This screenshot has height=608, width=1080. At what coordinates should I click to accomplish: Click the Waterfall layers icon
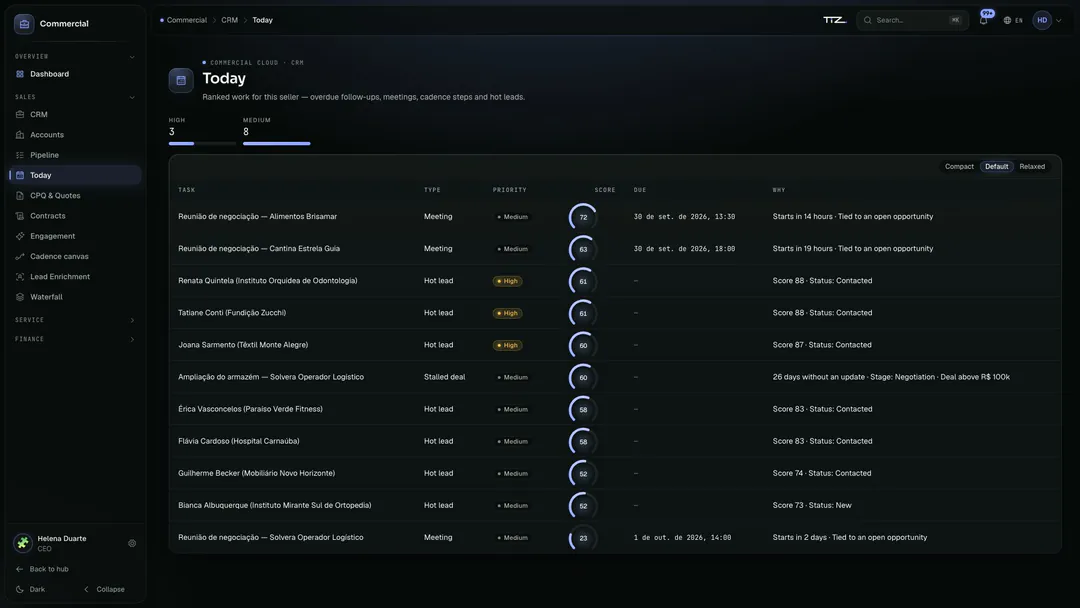tap(20, 297)
